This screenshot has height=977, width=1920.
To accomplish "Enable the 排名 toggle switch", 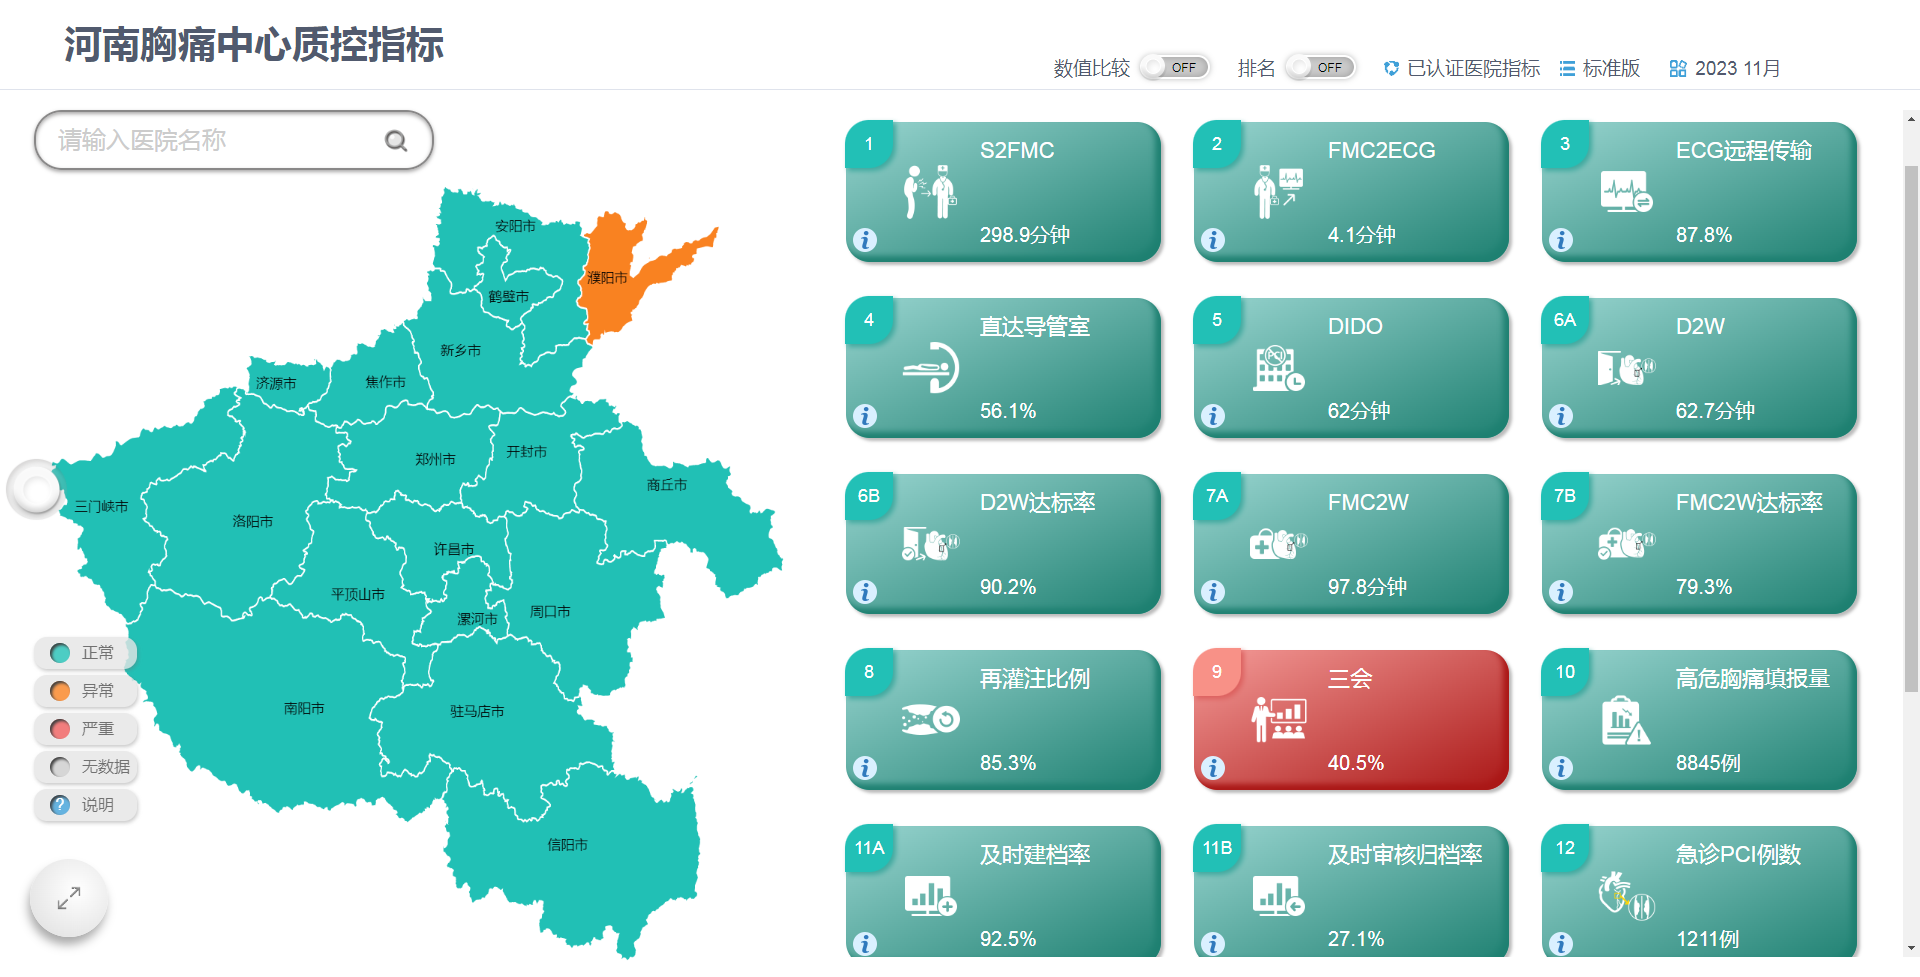I will [x=1320, y=67].
